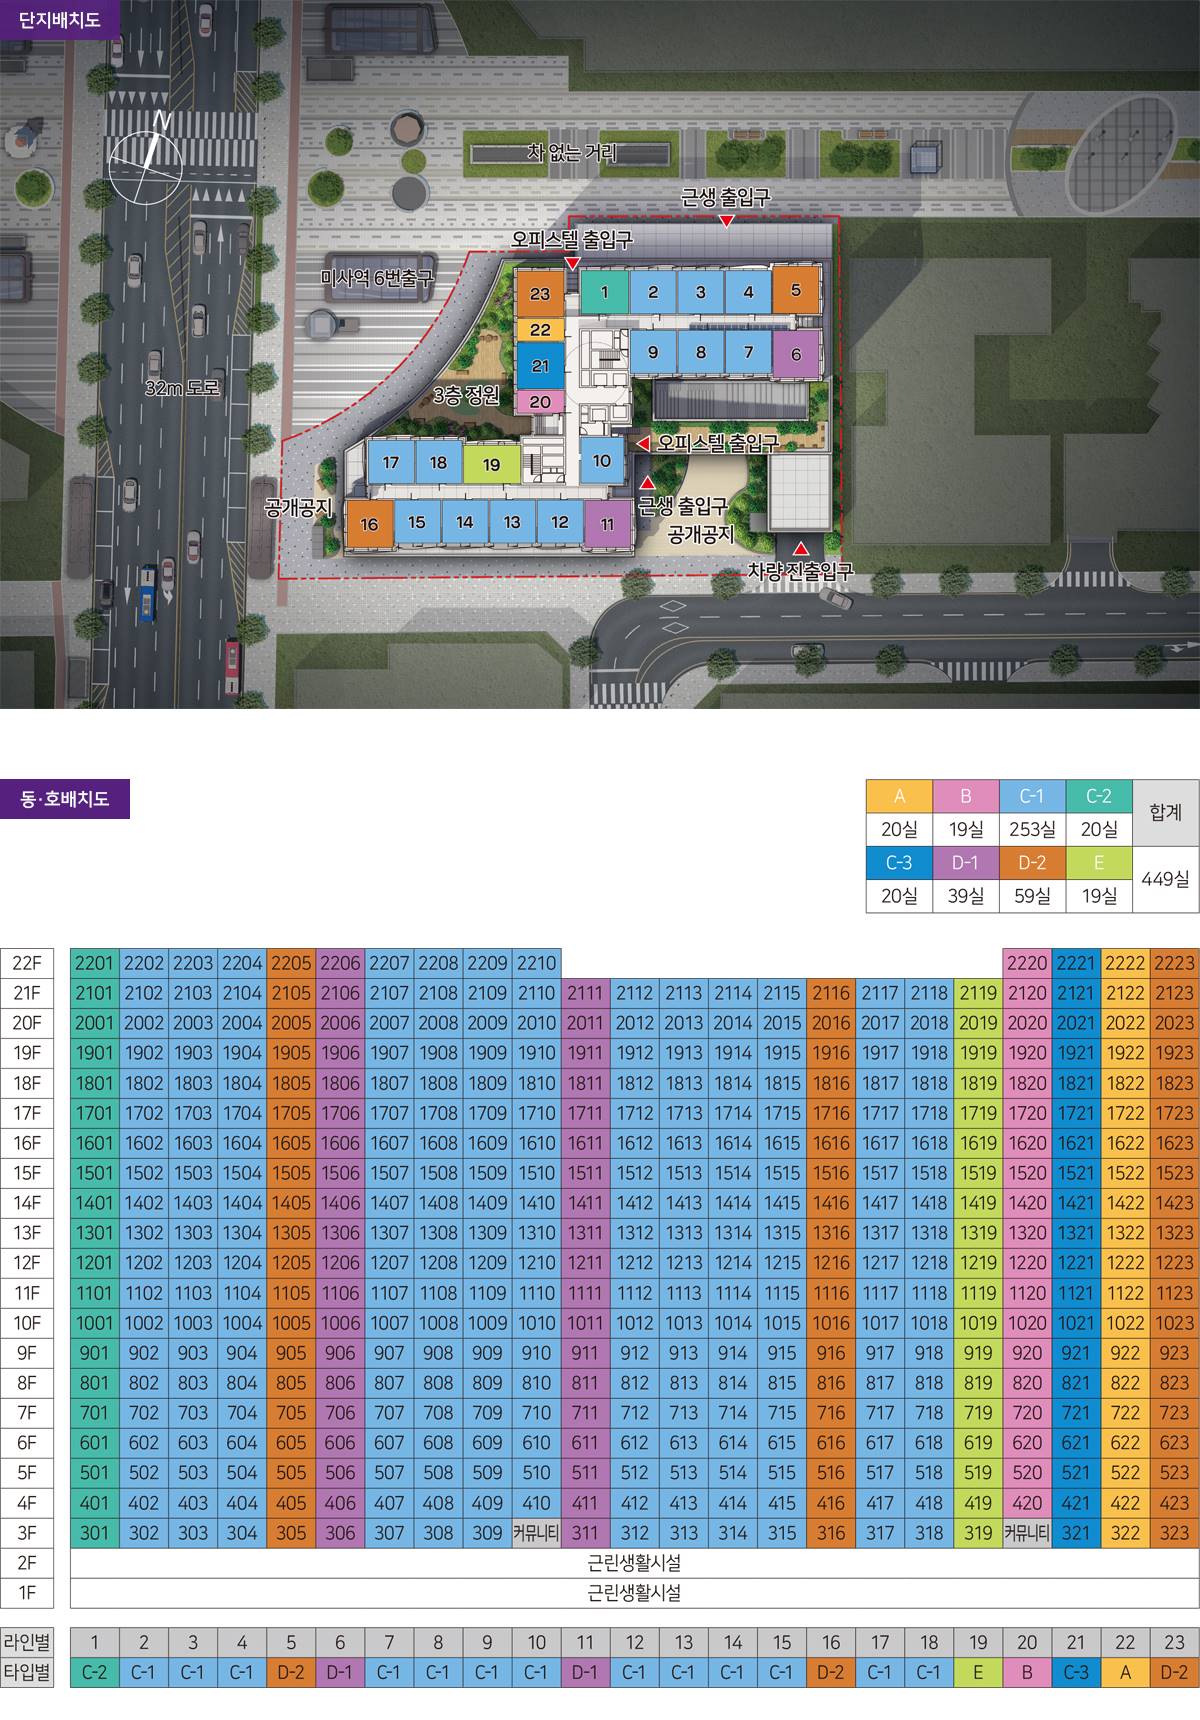The image size is (1200, 1720).
Task: Choose room 1016 in the unit chart
Action: 831,1323
